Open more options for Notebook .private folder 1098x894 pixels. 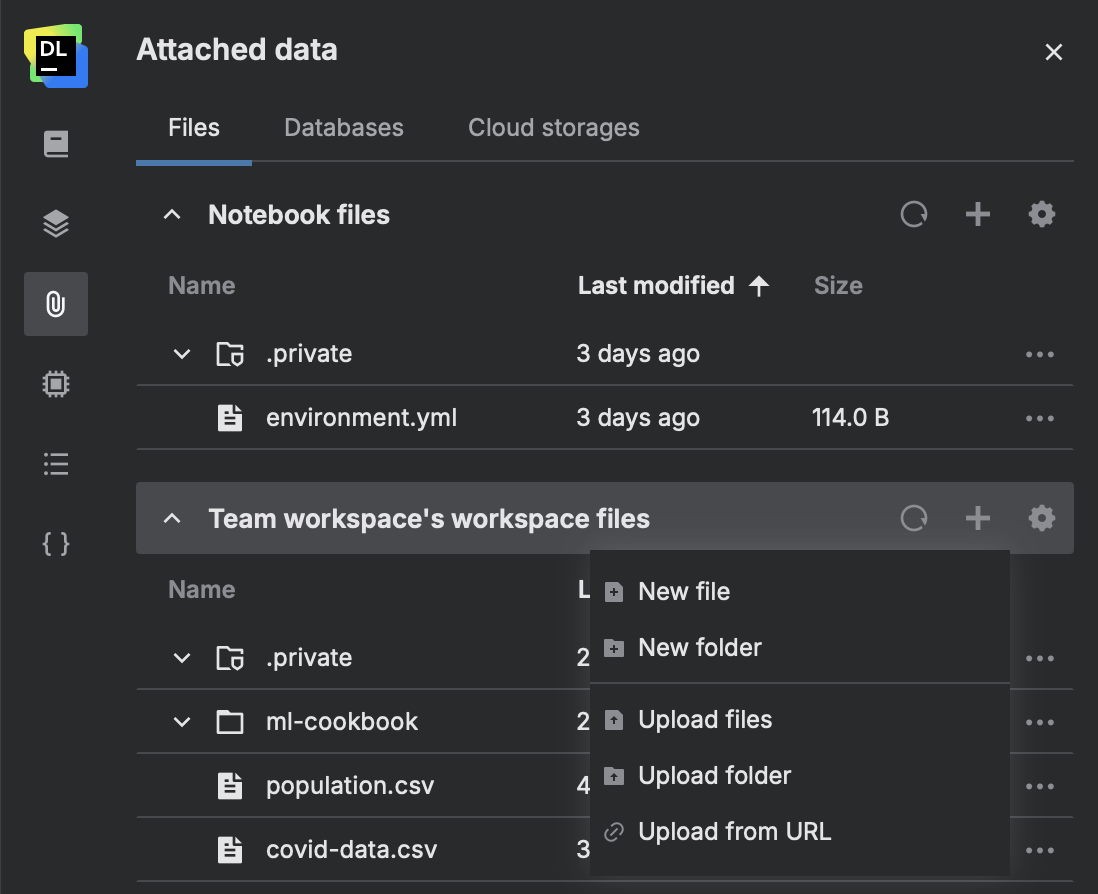1040,354
